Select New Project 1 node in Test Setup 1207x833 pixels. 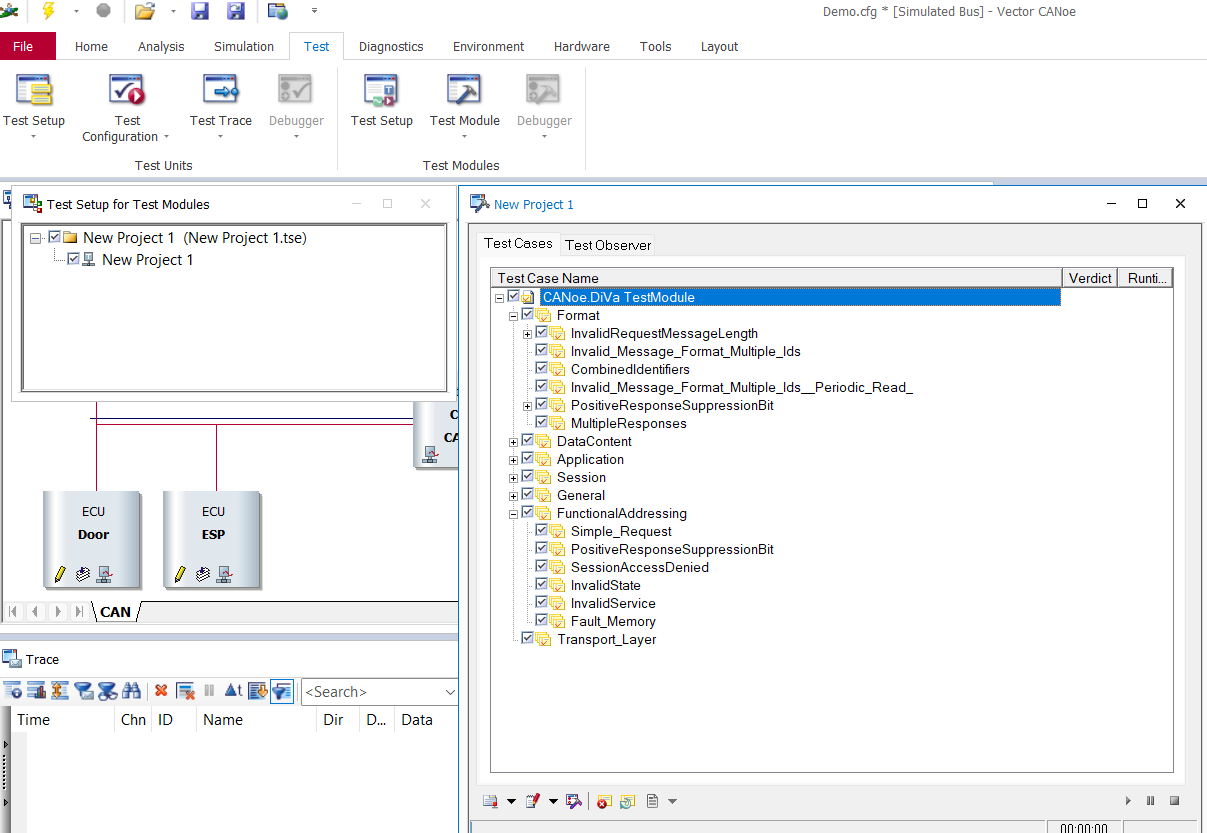tap(148, 259)
